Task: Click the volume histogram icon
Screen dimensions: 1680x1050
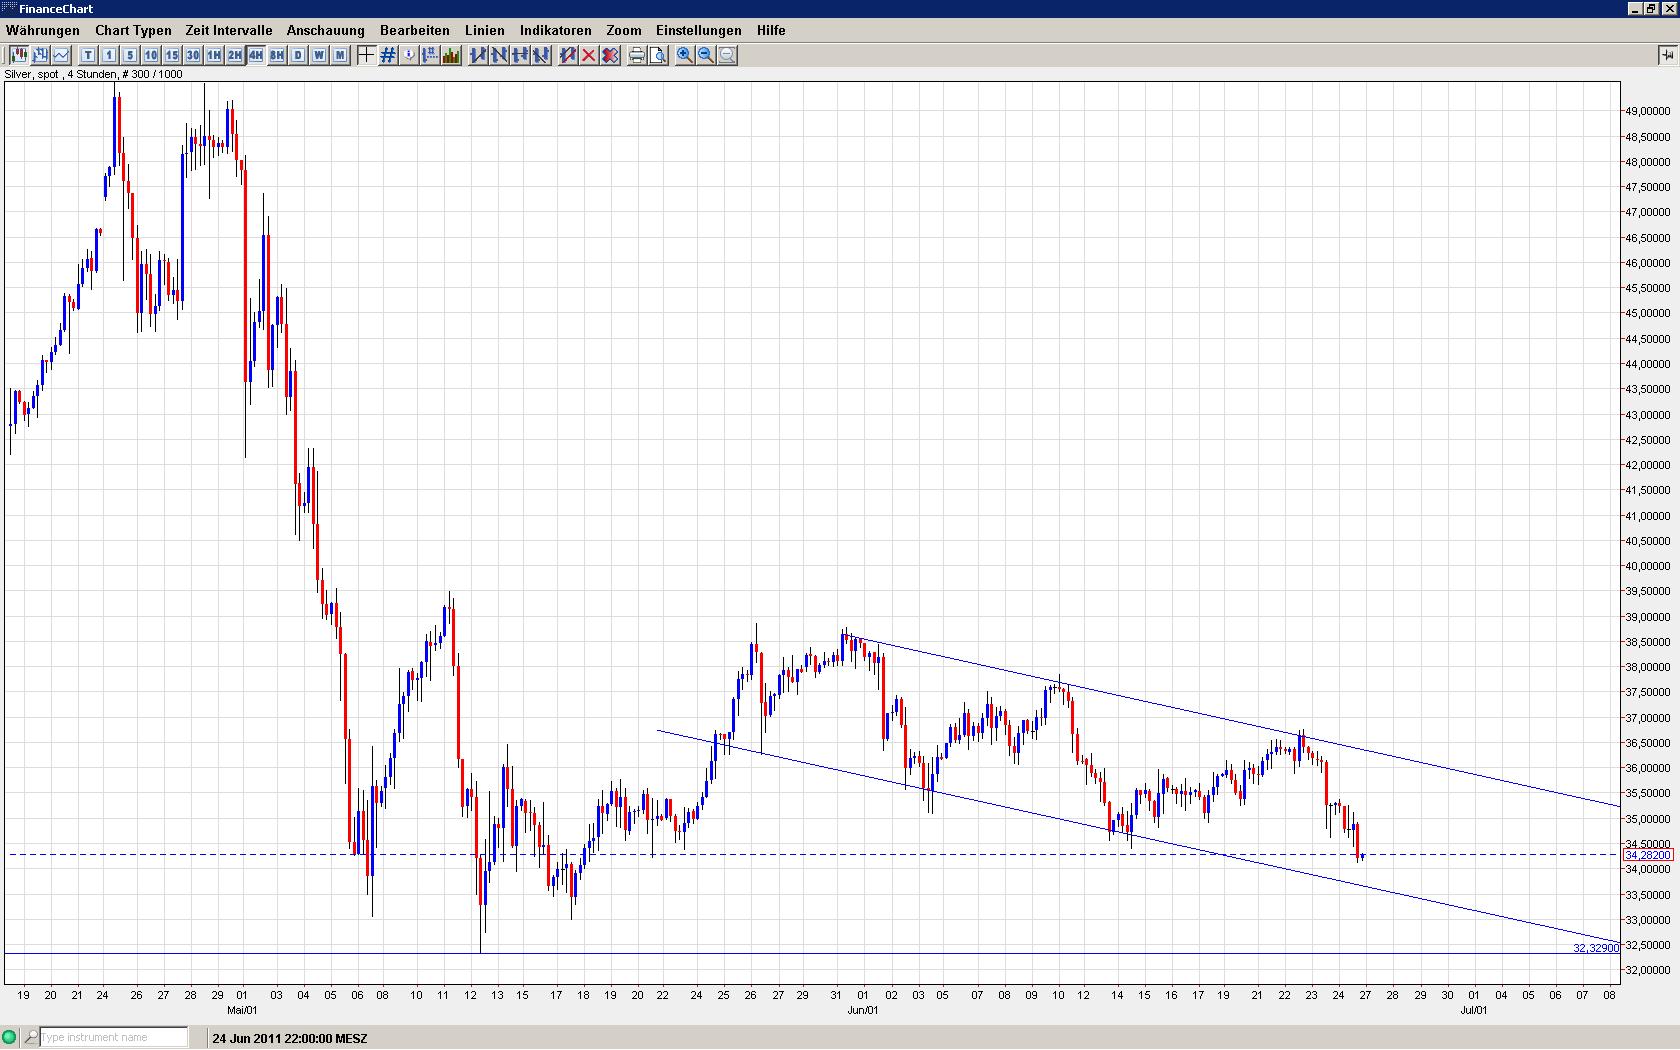Action: click(451, 55)
